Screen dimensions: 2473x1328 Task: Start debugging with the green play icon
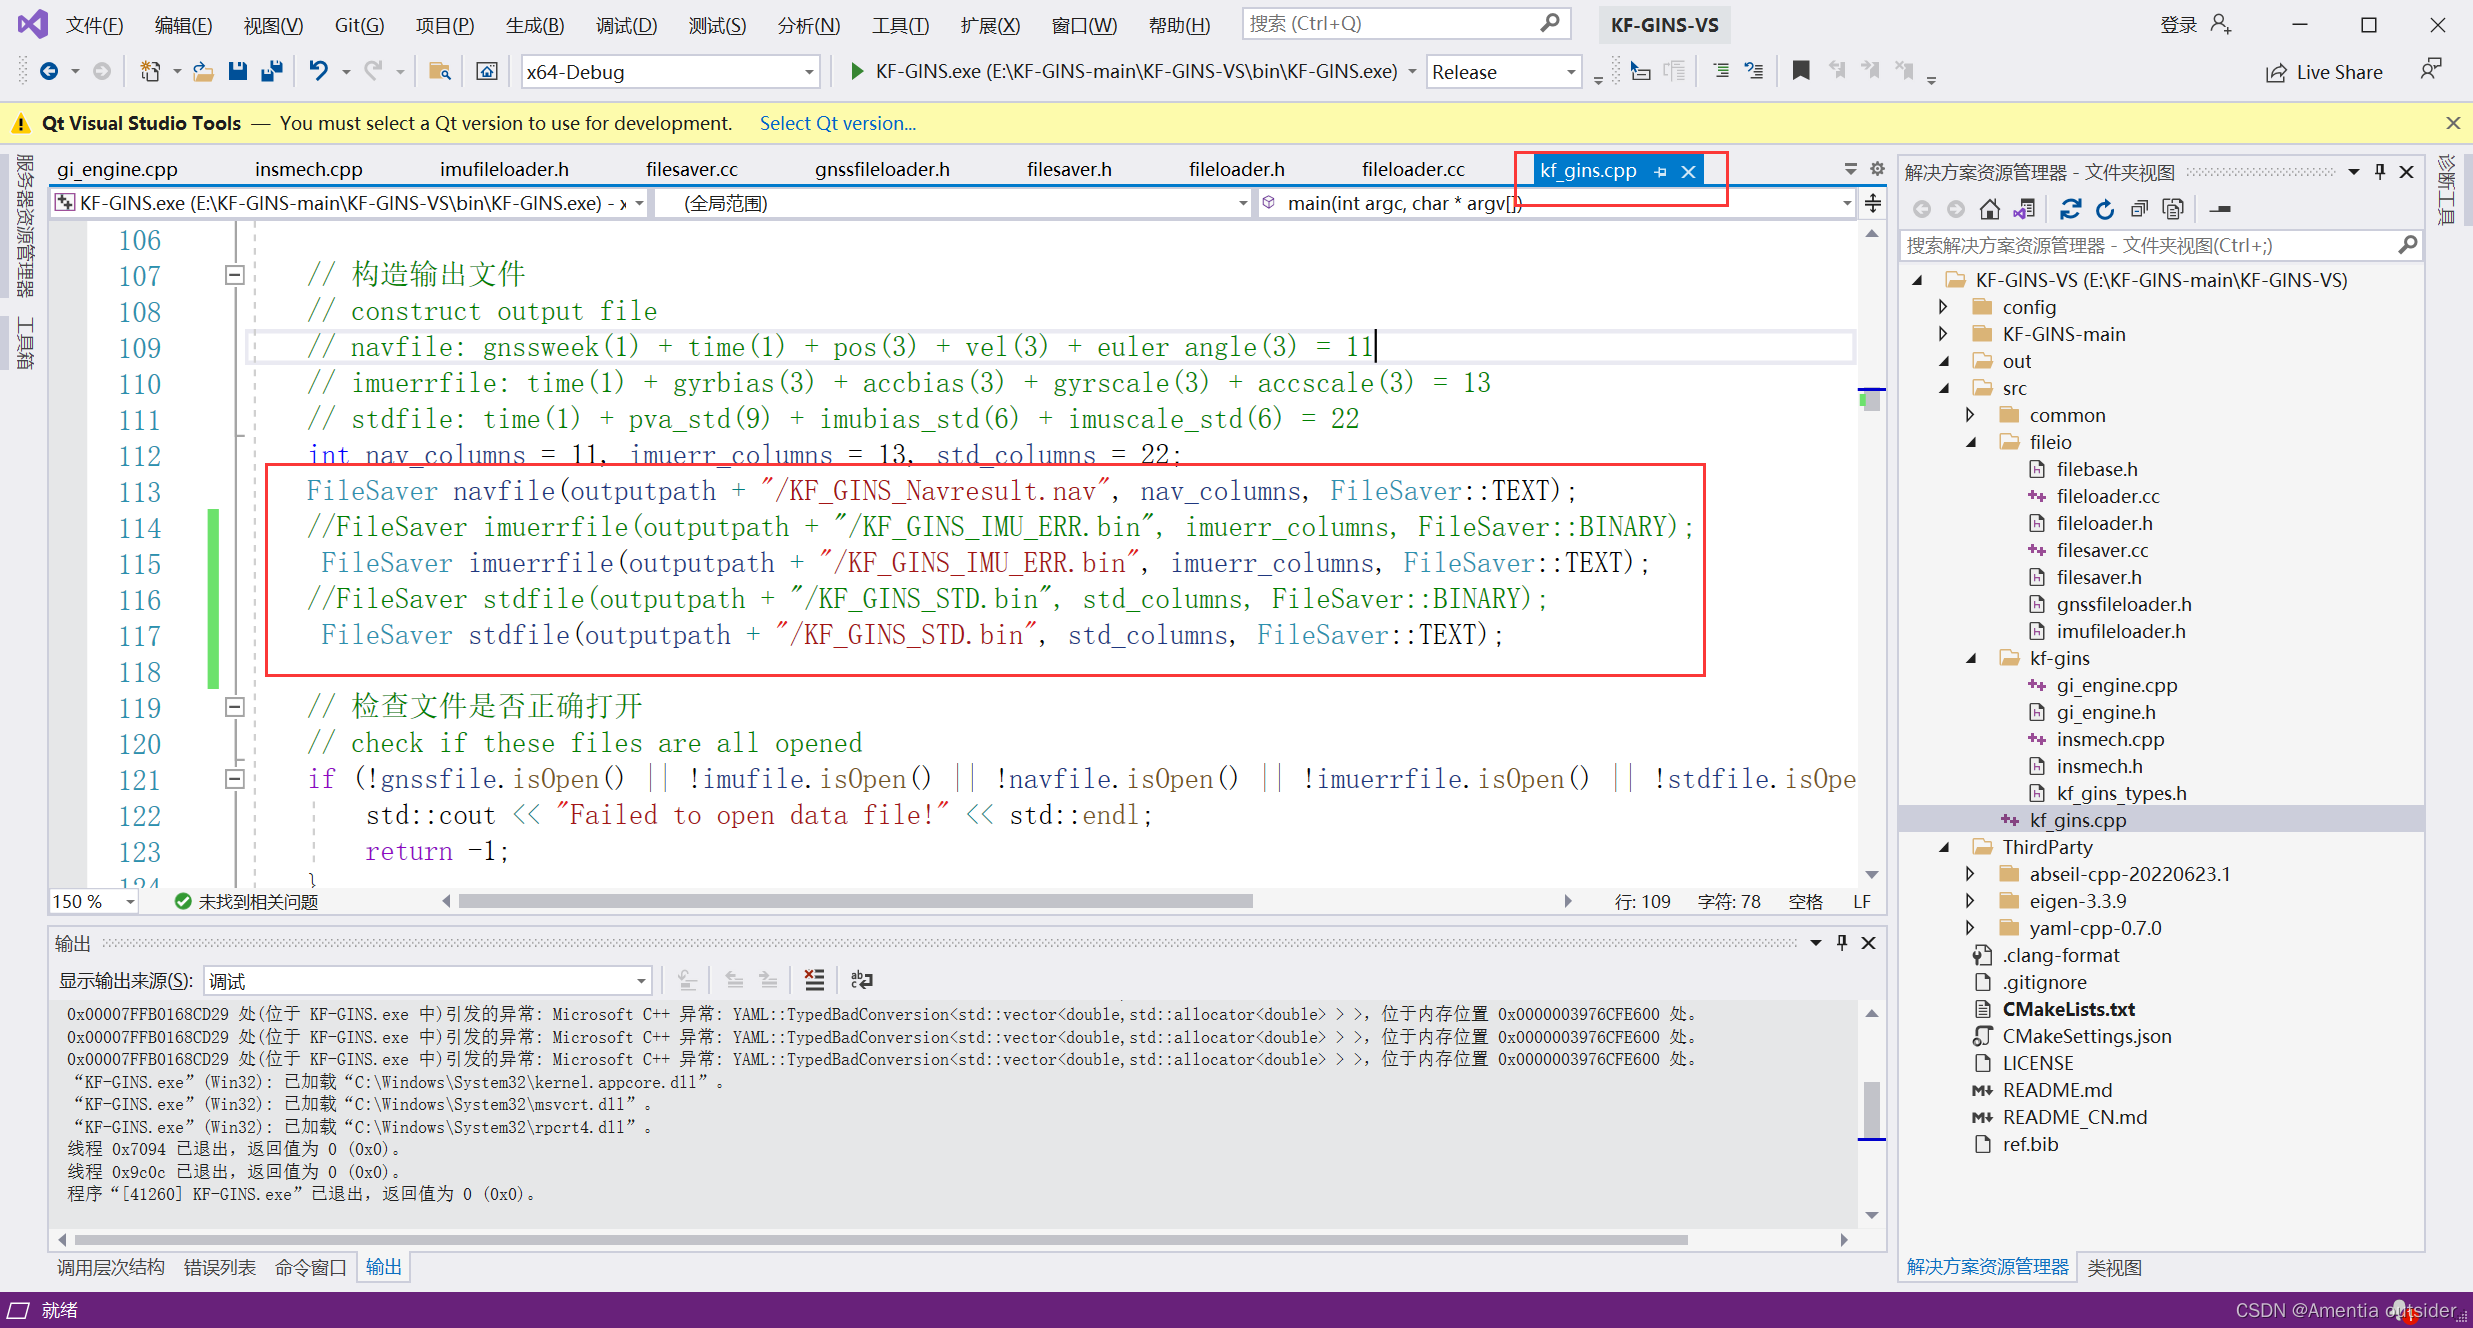coord(856,71)
